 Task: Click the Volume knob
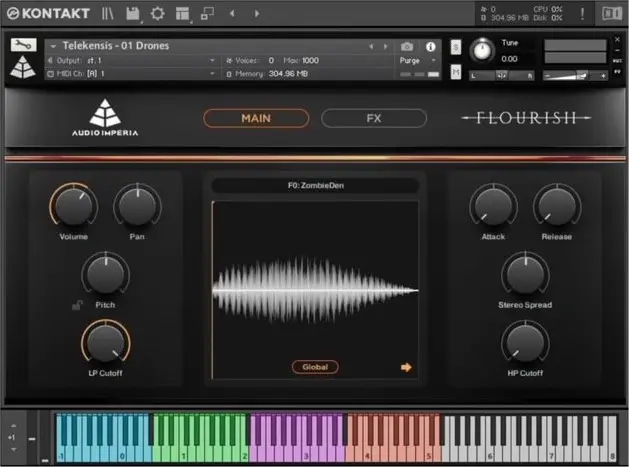pos(73,206)
